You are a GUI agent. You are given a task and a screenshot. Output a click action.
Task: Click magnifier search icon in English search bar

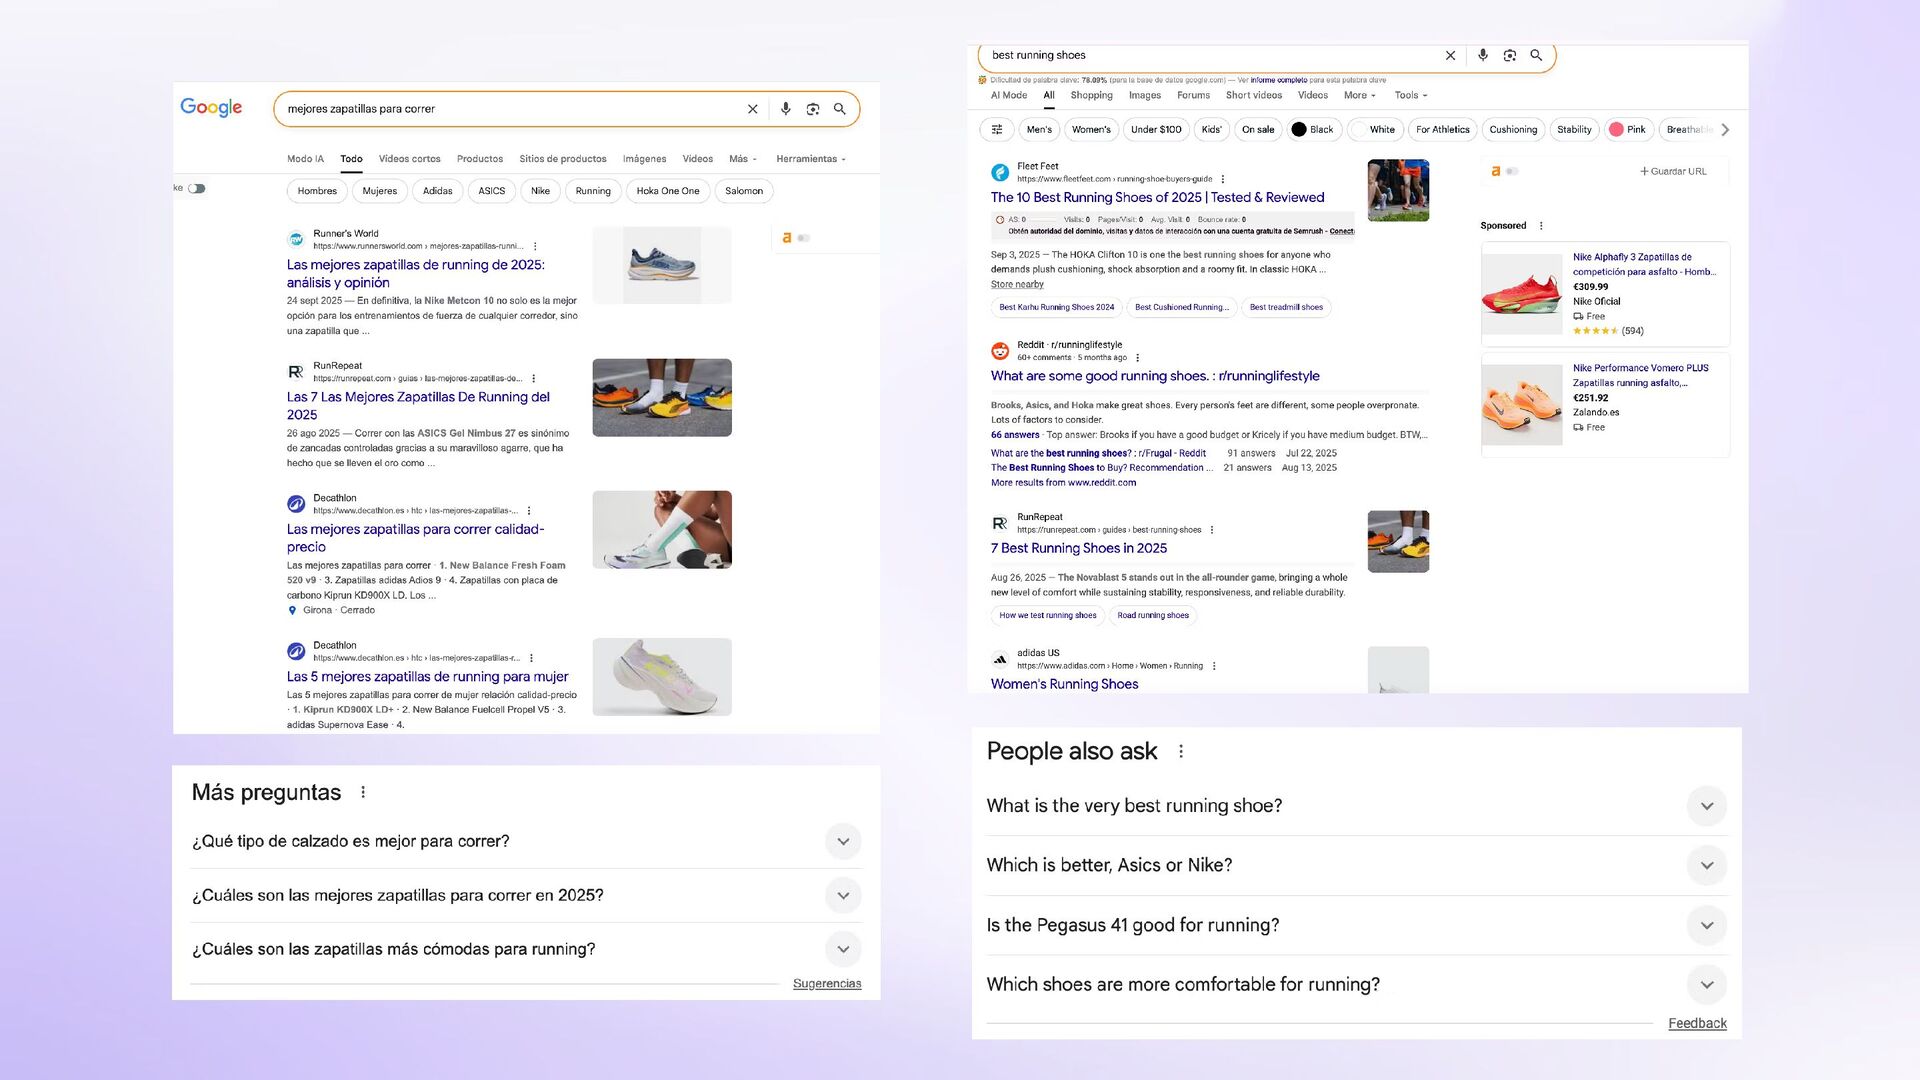(x=1536, y=56)
